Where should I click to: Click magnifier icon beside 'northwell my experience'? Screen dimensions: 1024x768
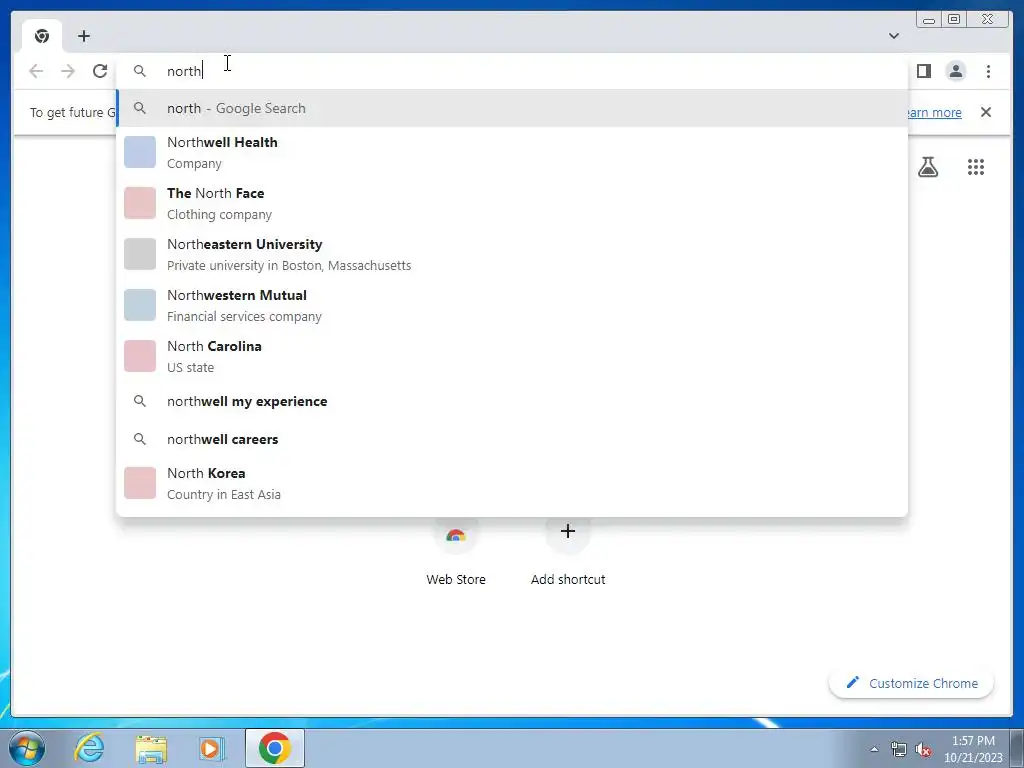(x=140, y=401)
